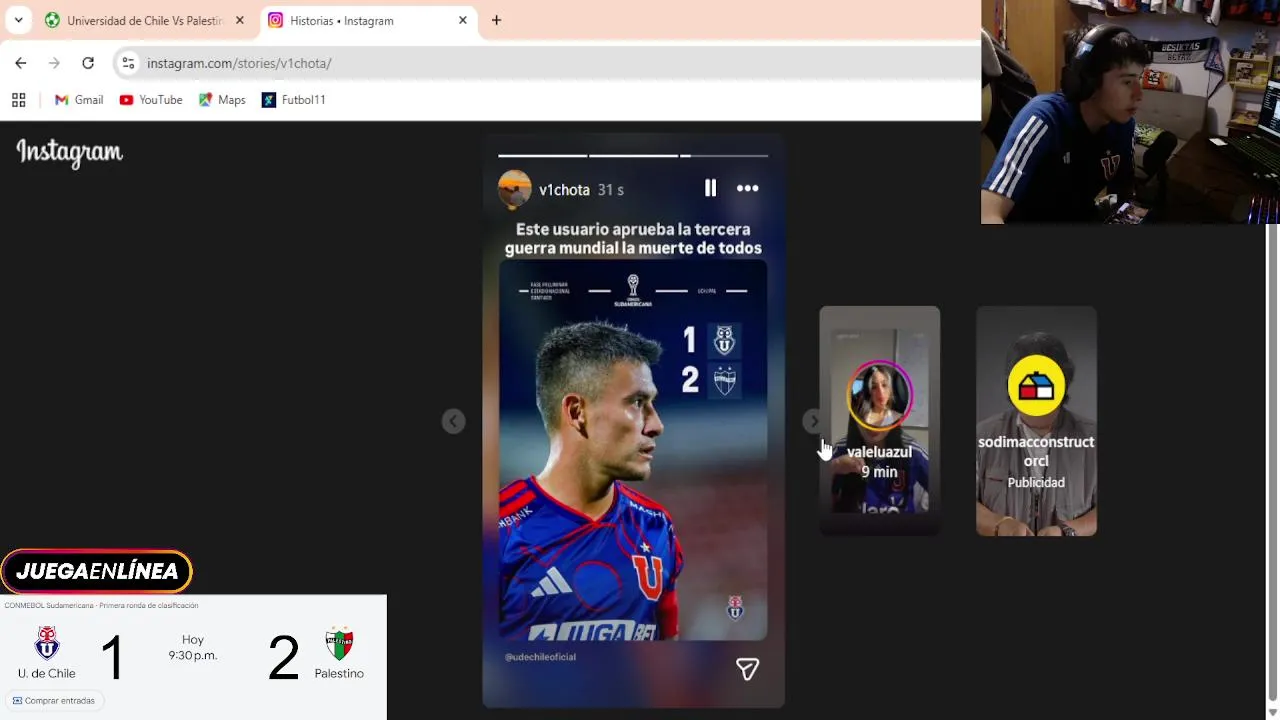Go back in browser history

click(x=21, y=63)
